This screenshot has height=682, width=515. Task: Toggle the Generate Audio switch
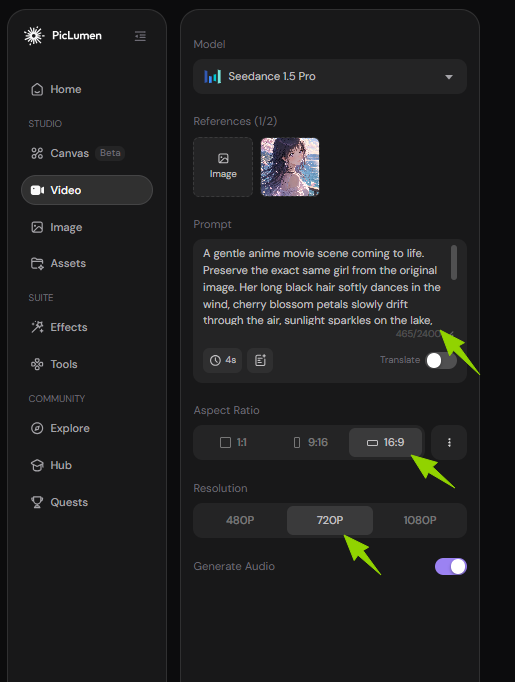click(451, 567)
